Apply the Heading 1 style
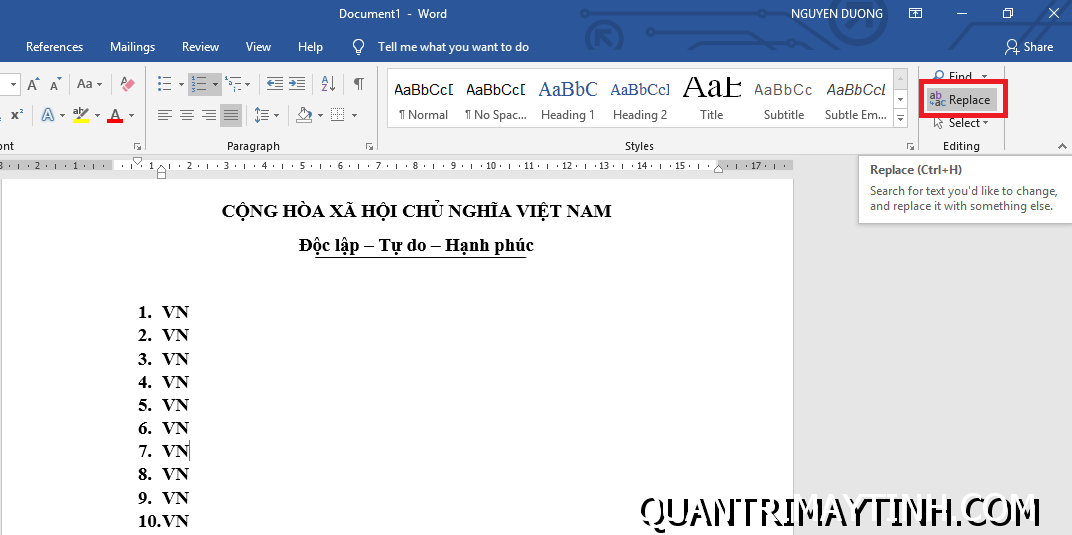Screen dimensions: 1072x535 pos(567,98)
